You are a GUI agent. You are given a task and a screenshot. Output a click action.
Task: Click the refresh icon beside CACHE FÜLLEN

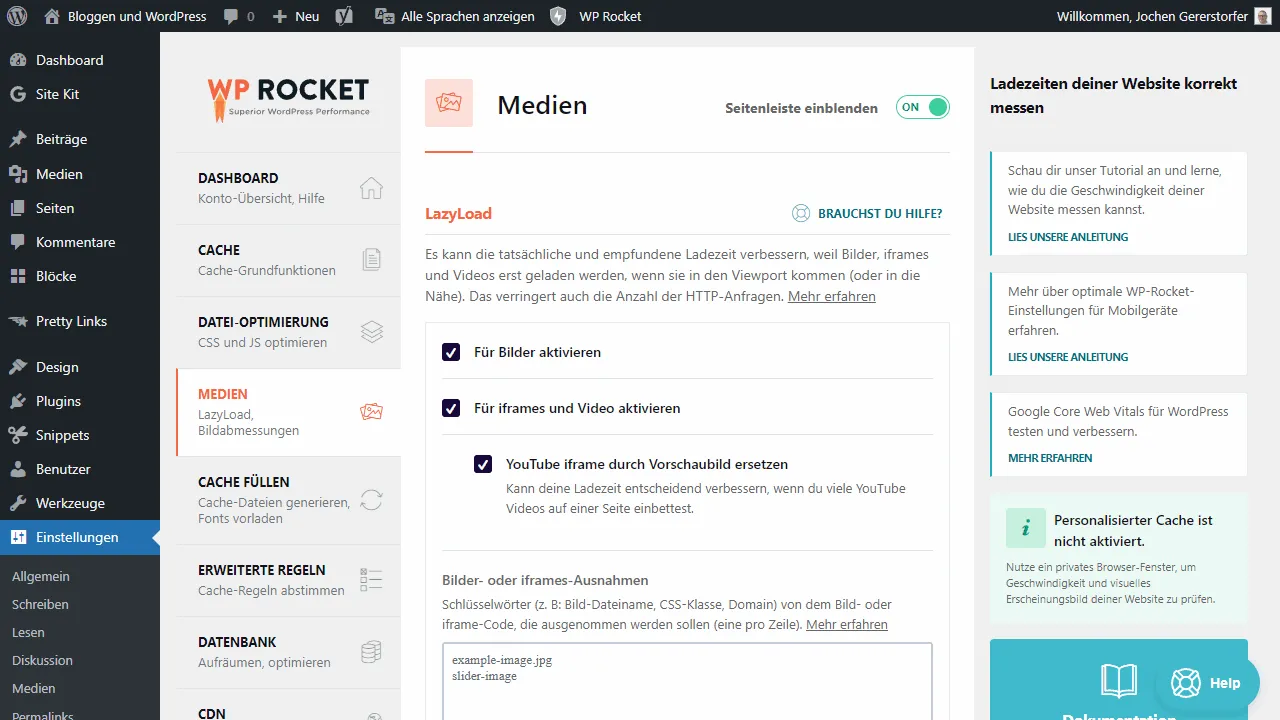pyautogui.click(x=371, y=500)
